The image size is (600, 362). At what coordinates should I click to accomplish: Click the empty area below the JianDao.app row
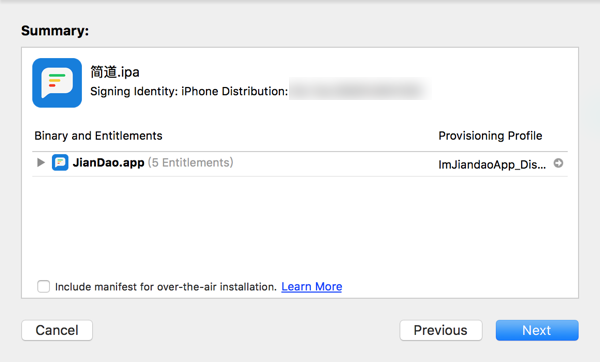click(x=300, y=226)
